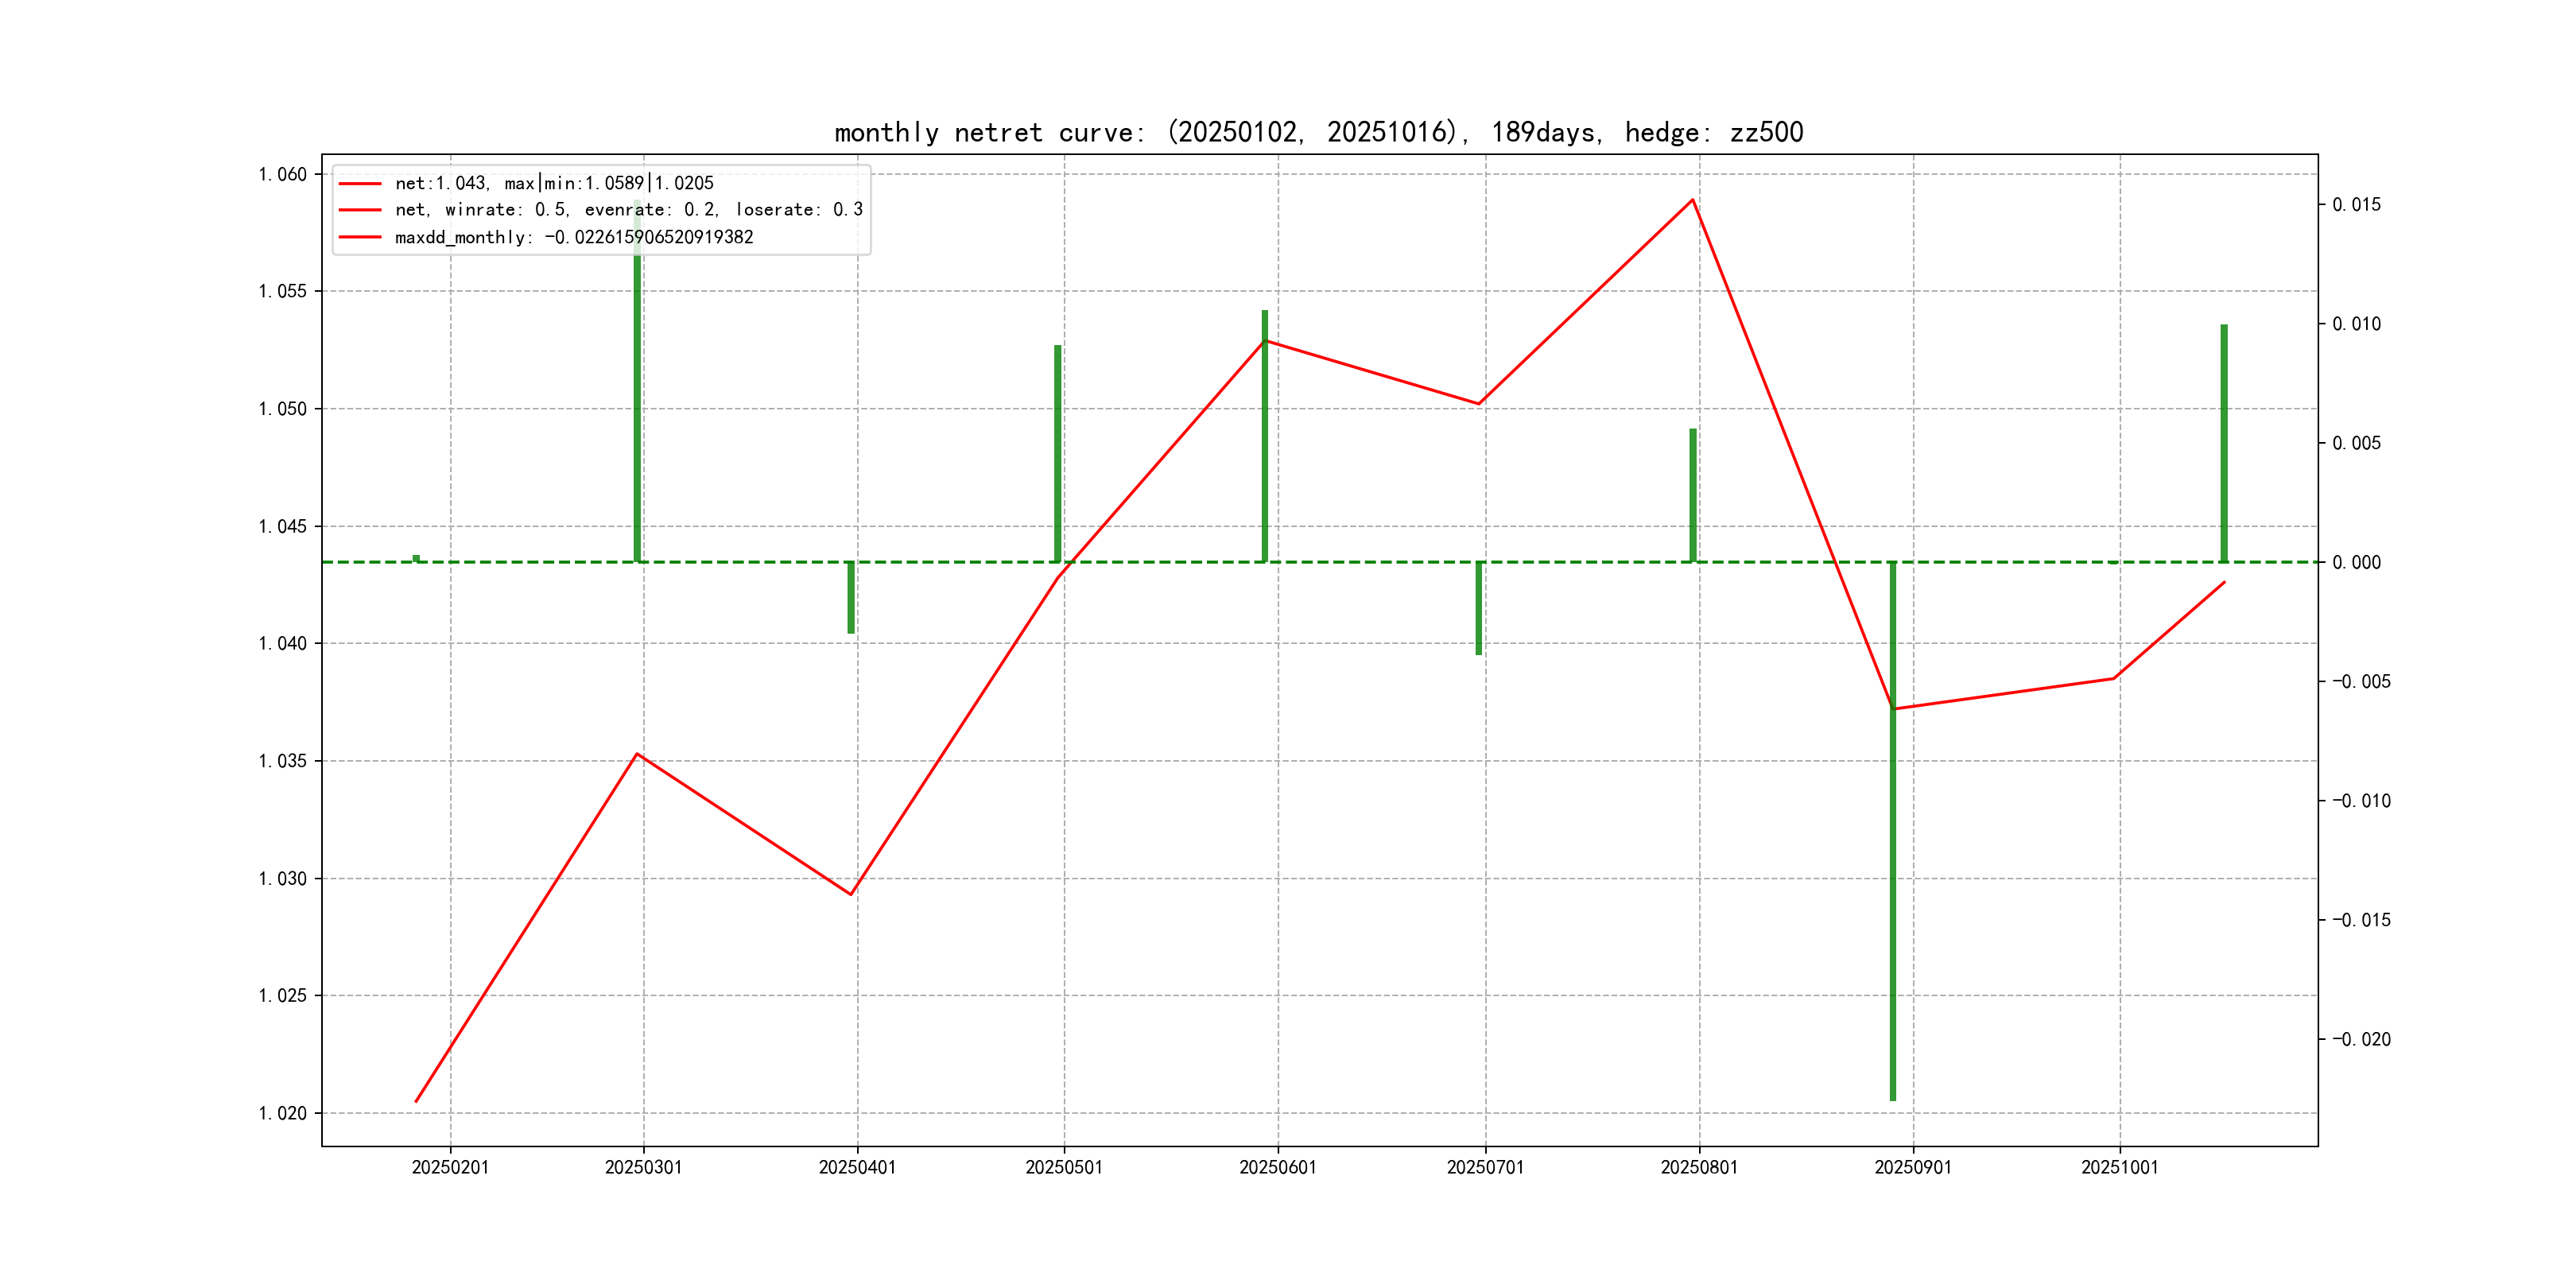Click the 20250501 x-axis tick label
The image size is (2576, 1288).
(1064, 1168)
